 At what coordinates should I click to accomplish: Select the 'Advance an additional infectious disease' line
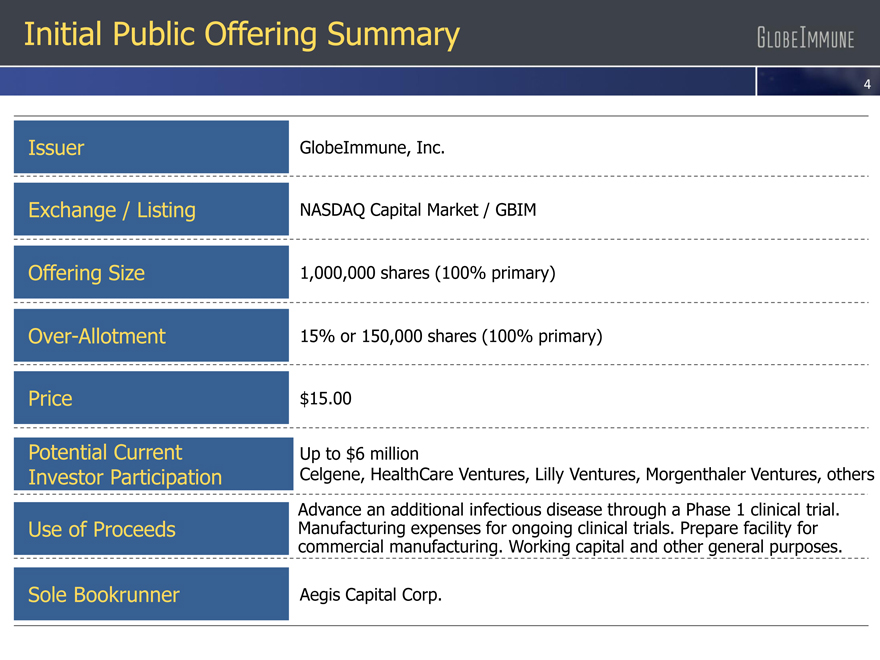567,510
